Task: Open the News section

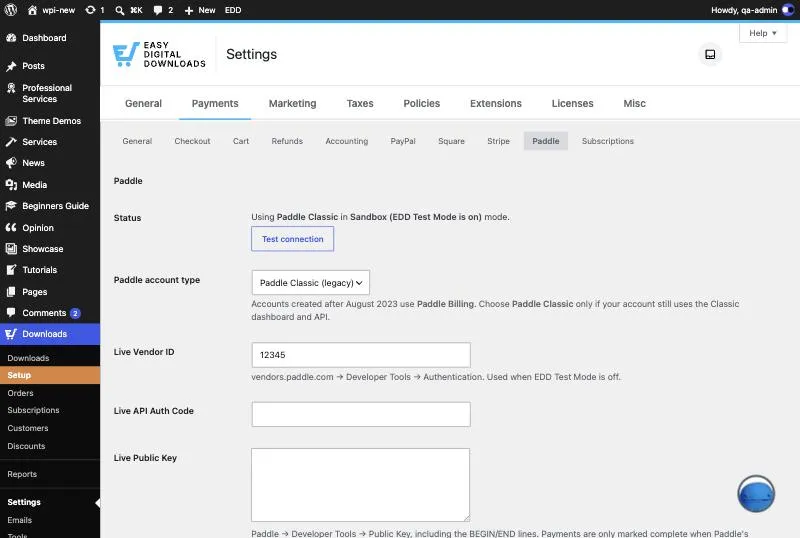Action: point(33,163)
